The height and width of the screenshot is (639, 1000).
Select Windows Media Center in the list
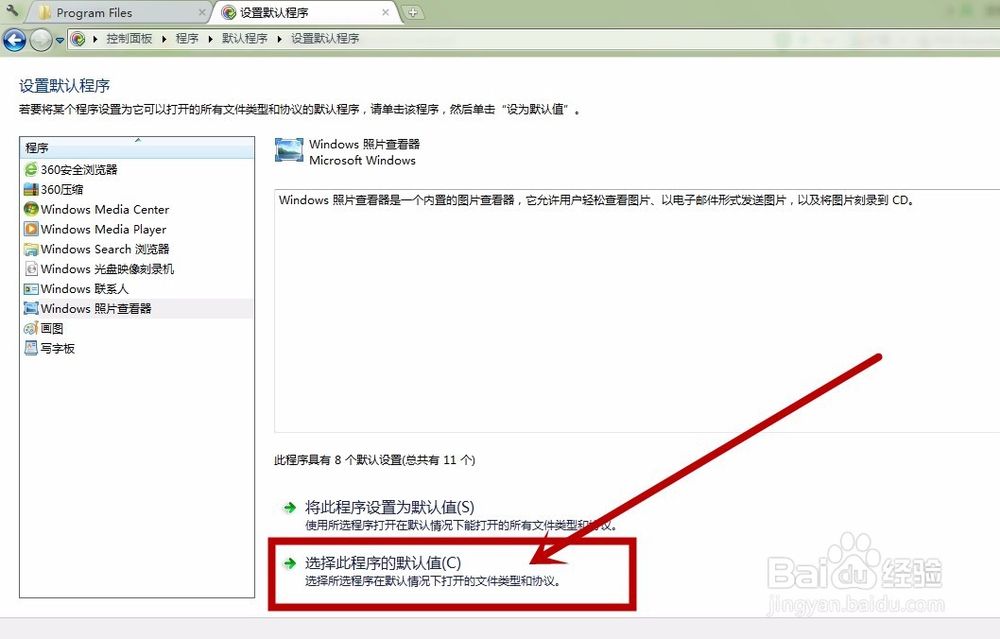(137, 209)
